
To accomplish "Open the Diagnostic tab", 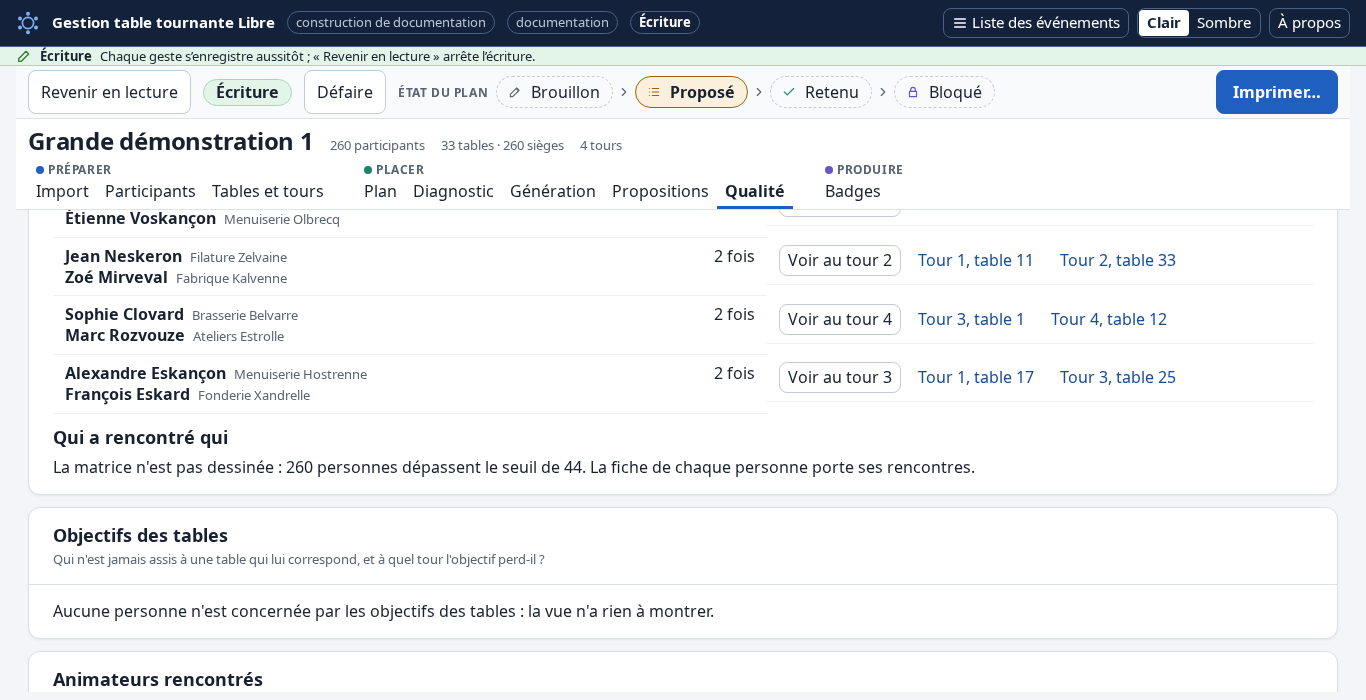I will click(x=453, y=191).
